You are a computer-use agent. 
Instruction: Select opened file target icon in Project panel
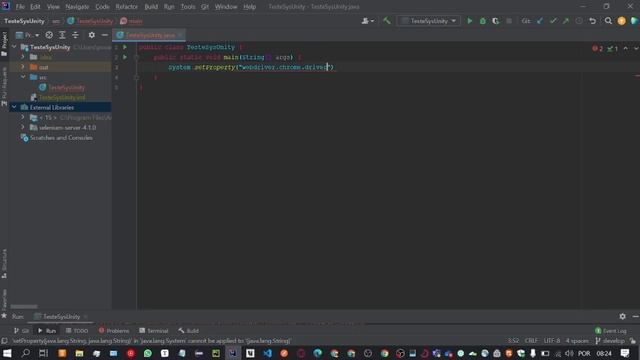[x=49, y=35]
